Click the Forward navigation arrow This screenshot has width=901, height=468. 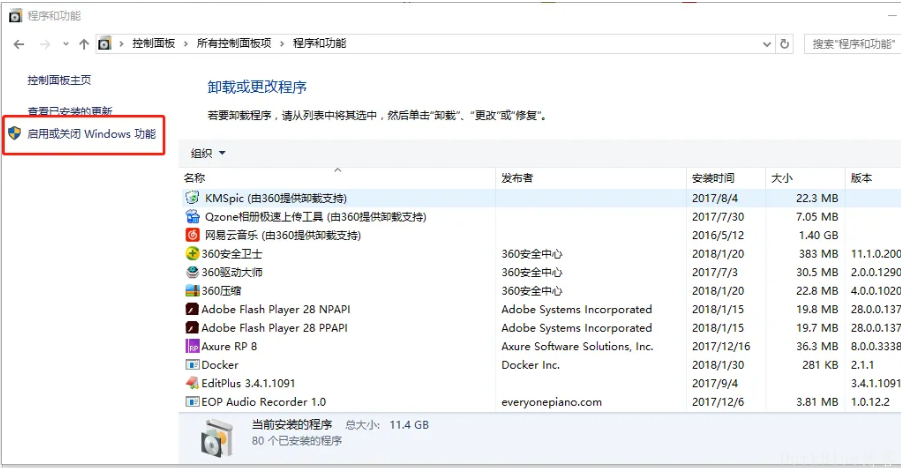pyautogui.click(x=45, y=44)
